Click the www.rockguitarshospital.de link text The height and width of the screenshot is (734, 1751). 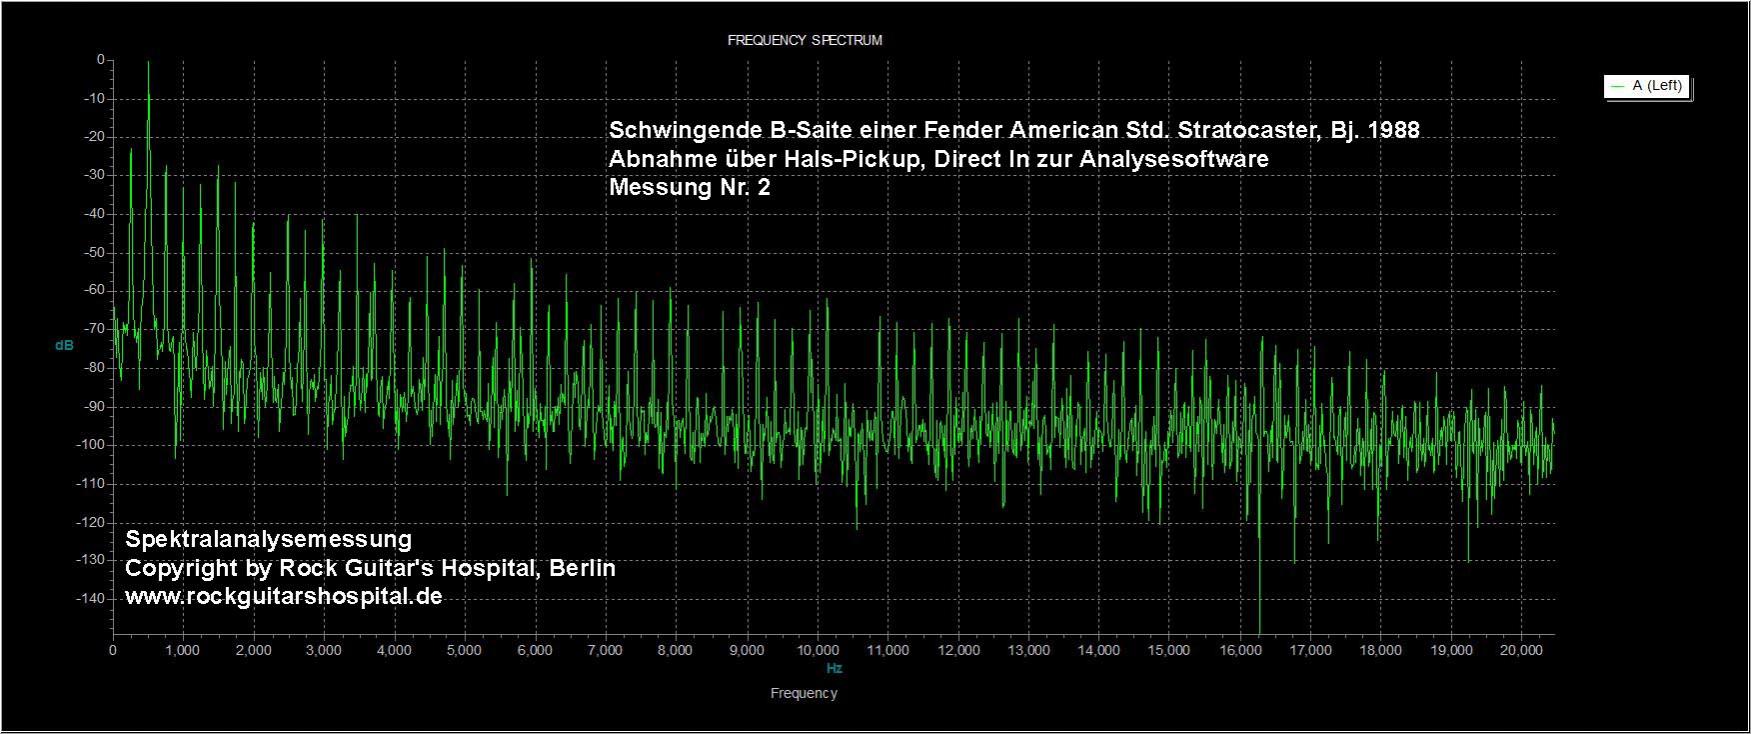[x=284, y=597]
